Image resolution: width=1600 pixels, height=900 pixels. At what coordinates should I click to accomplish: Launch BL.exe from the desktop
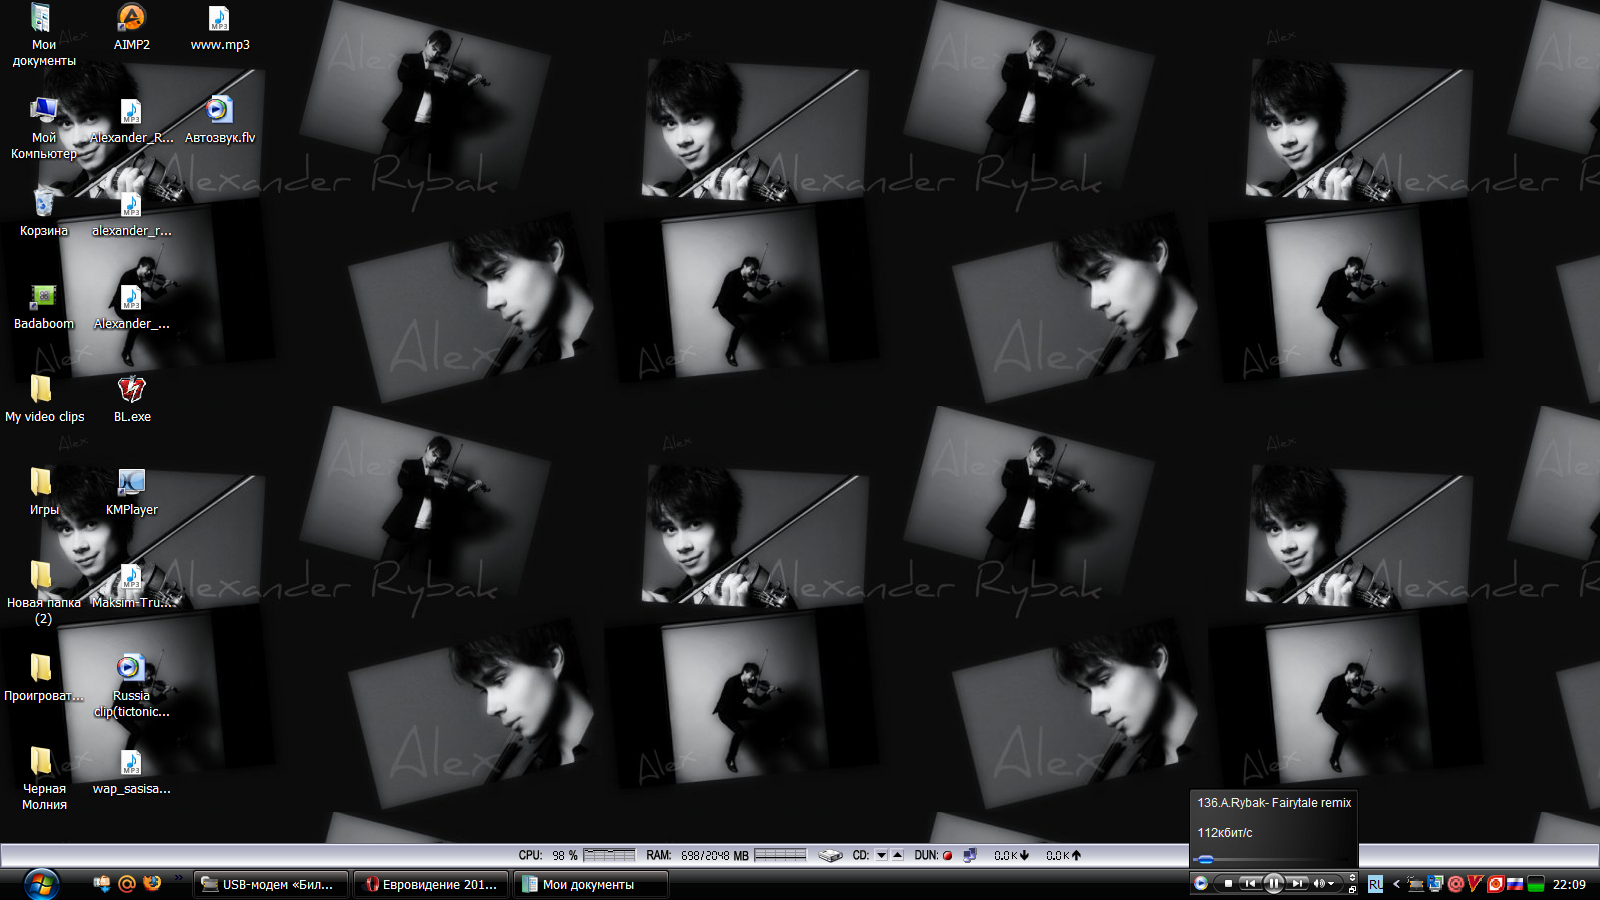tap(131, 391)
